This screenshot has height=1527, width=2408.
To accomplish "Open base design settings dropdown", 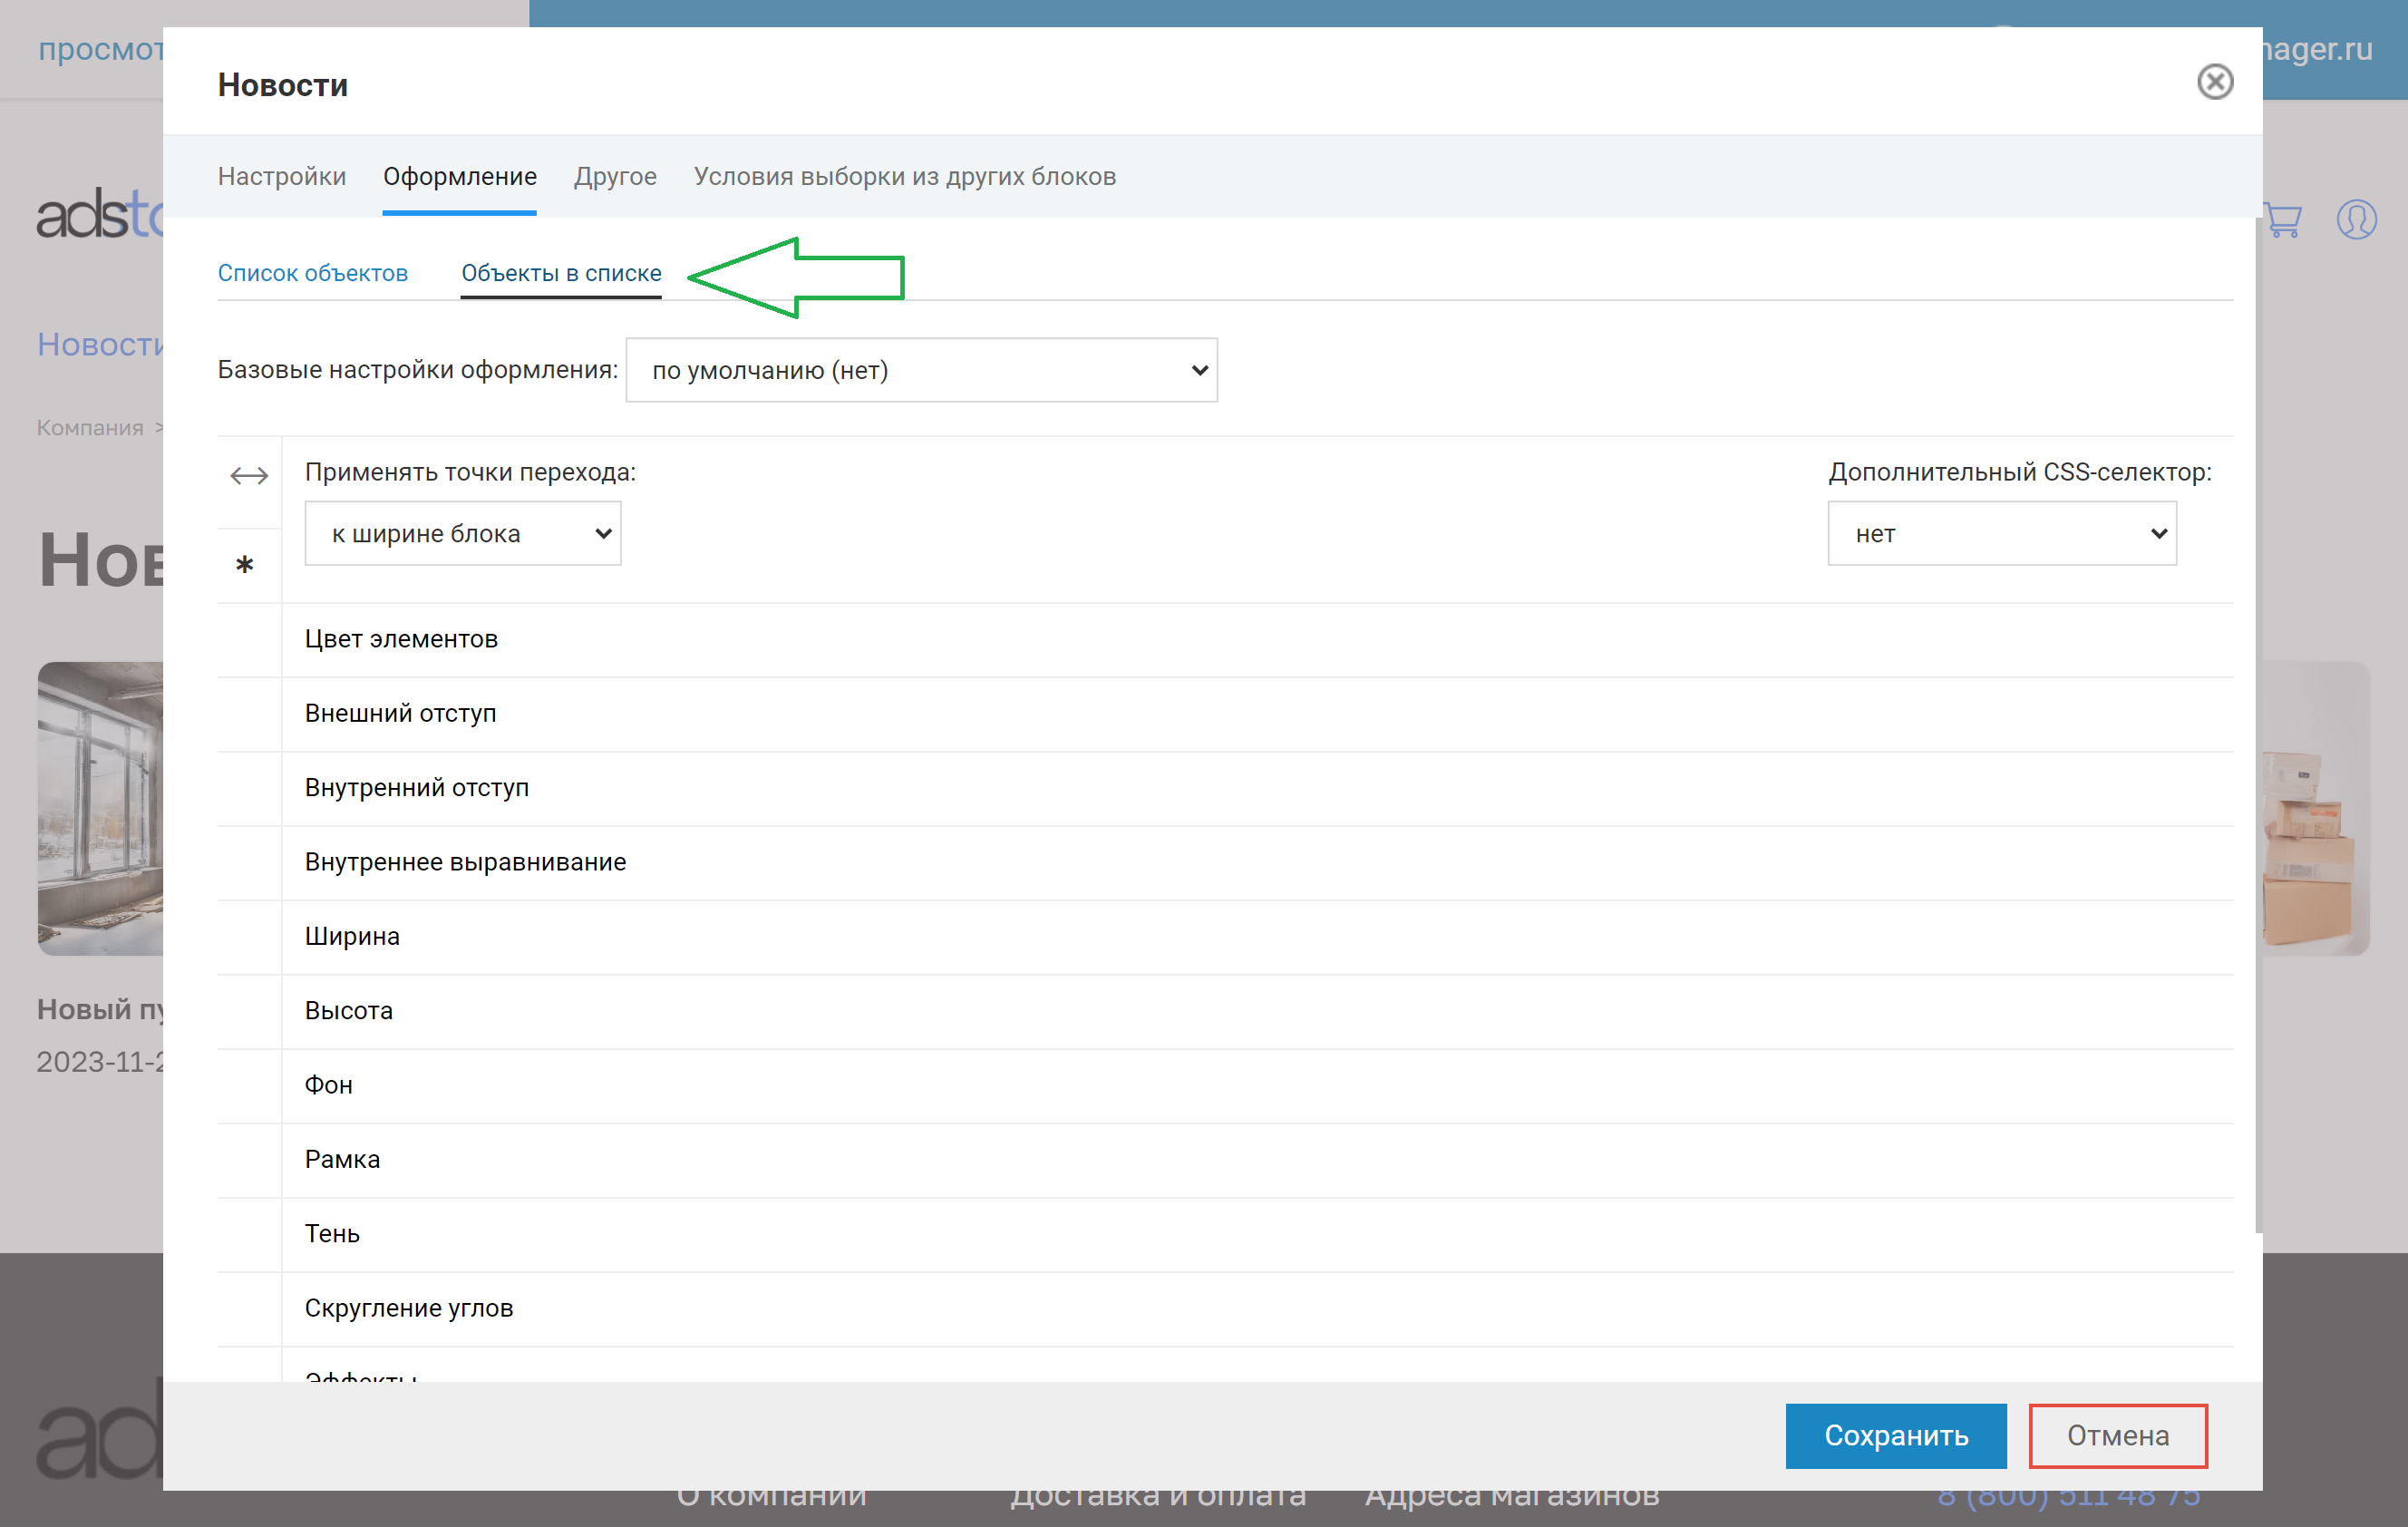I will tap(921, 370).
